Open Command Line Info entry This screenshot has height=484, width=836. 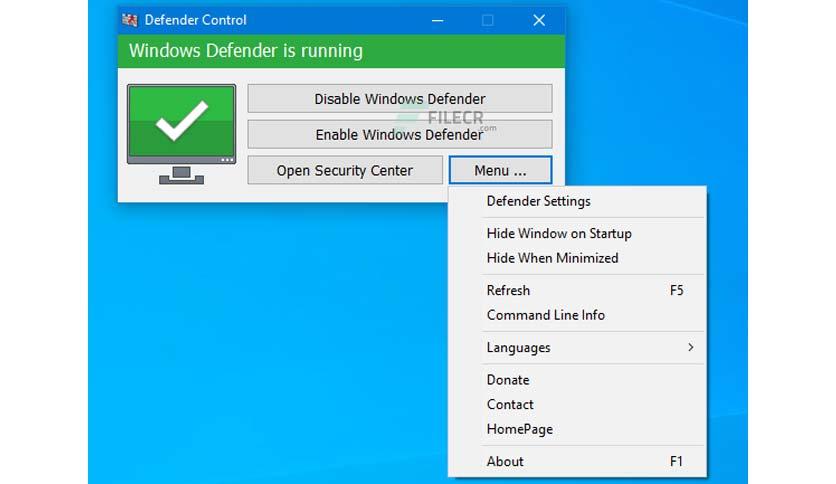coord(577,315)
